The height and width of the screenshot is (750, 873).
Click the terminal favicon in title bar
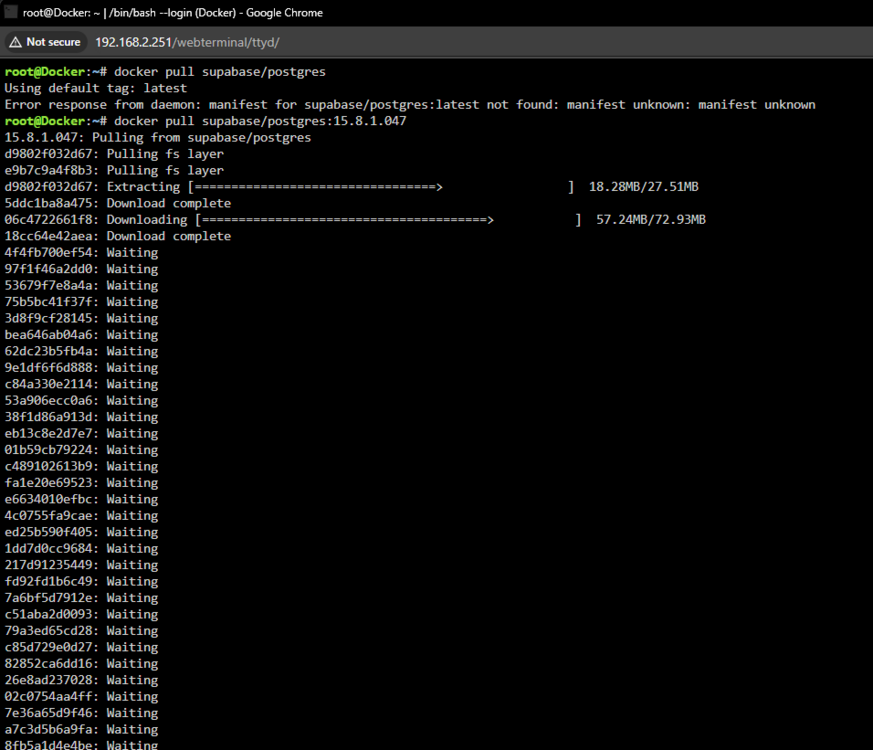click(10, 11)
